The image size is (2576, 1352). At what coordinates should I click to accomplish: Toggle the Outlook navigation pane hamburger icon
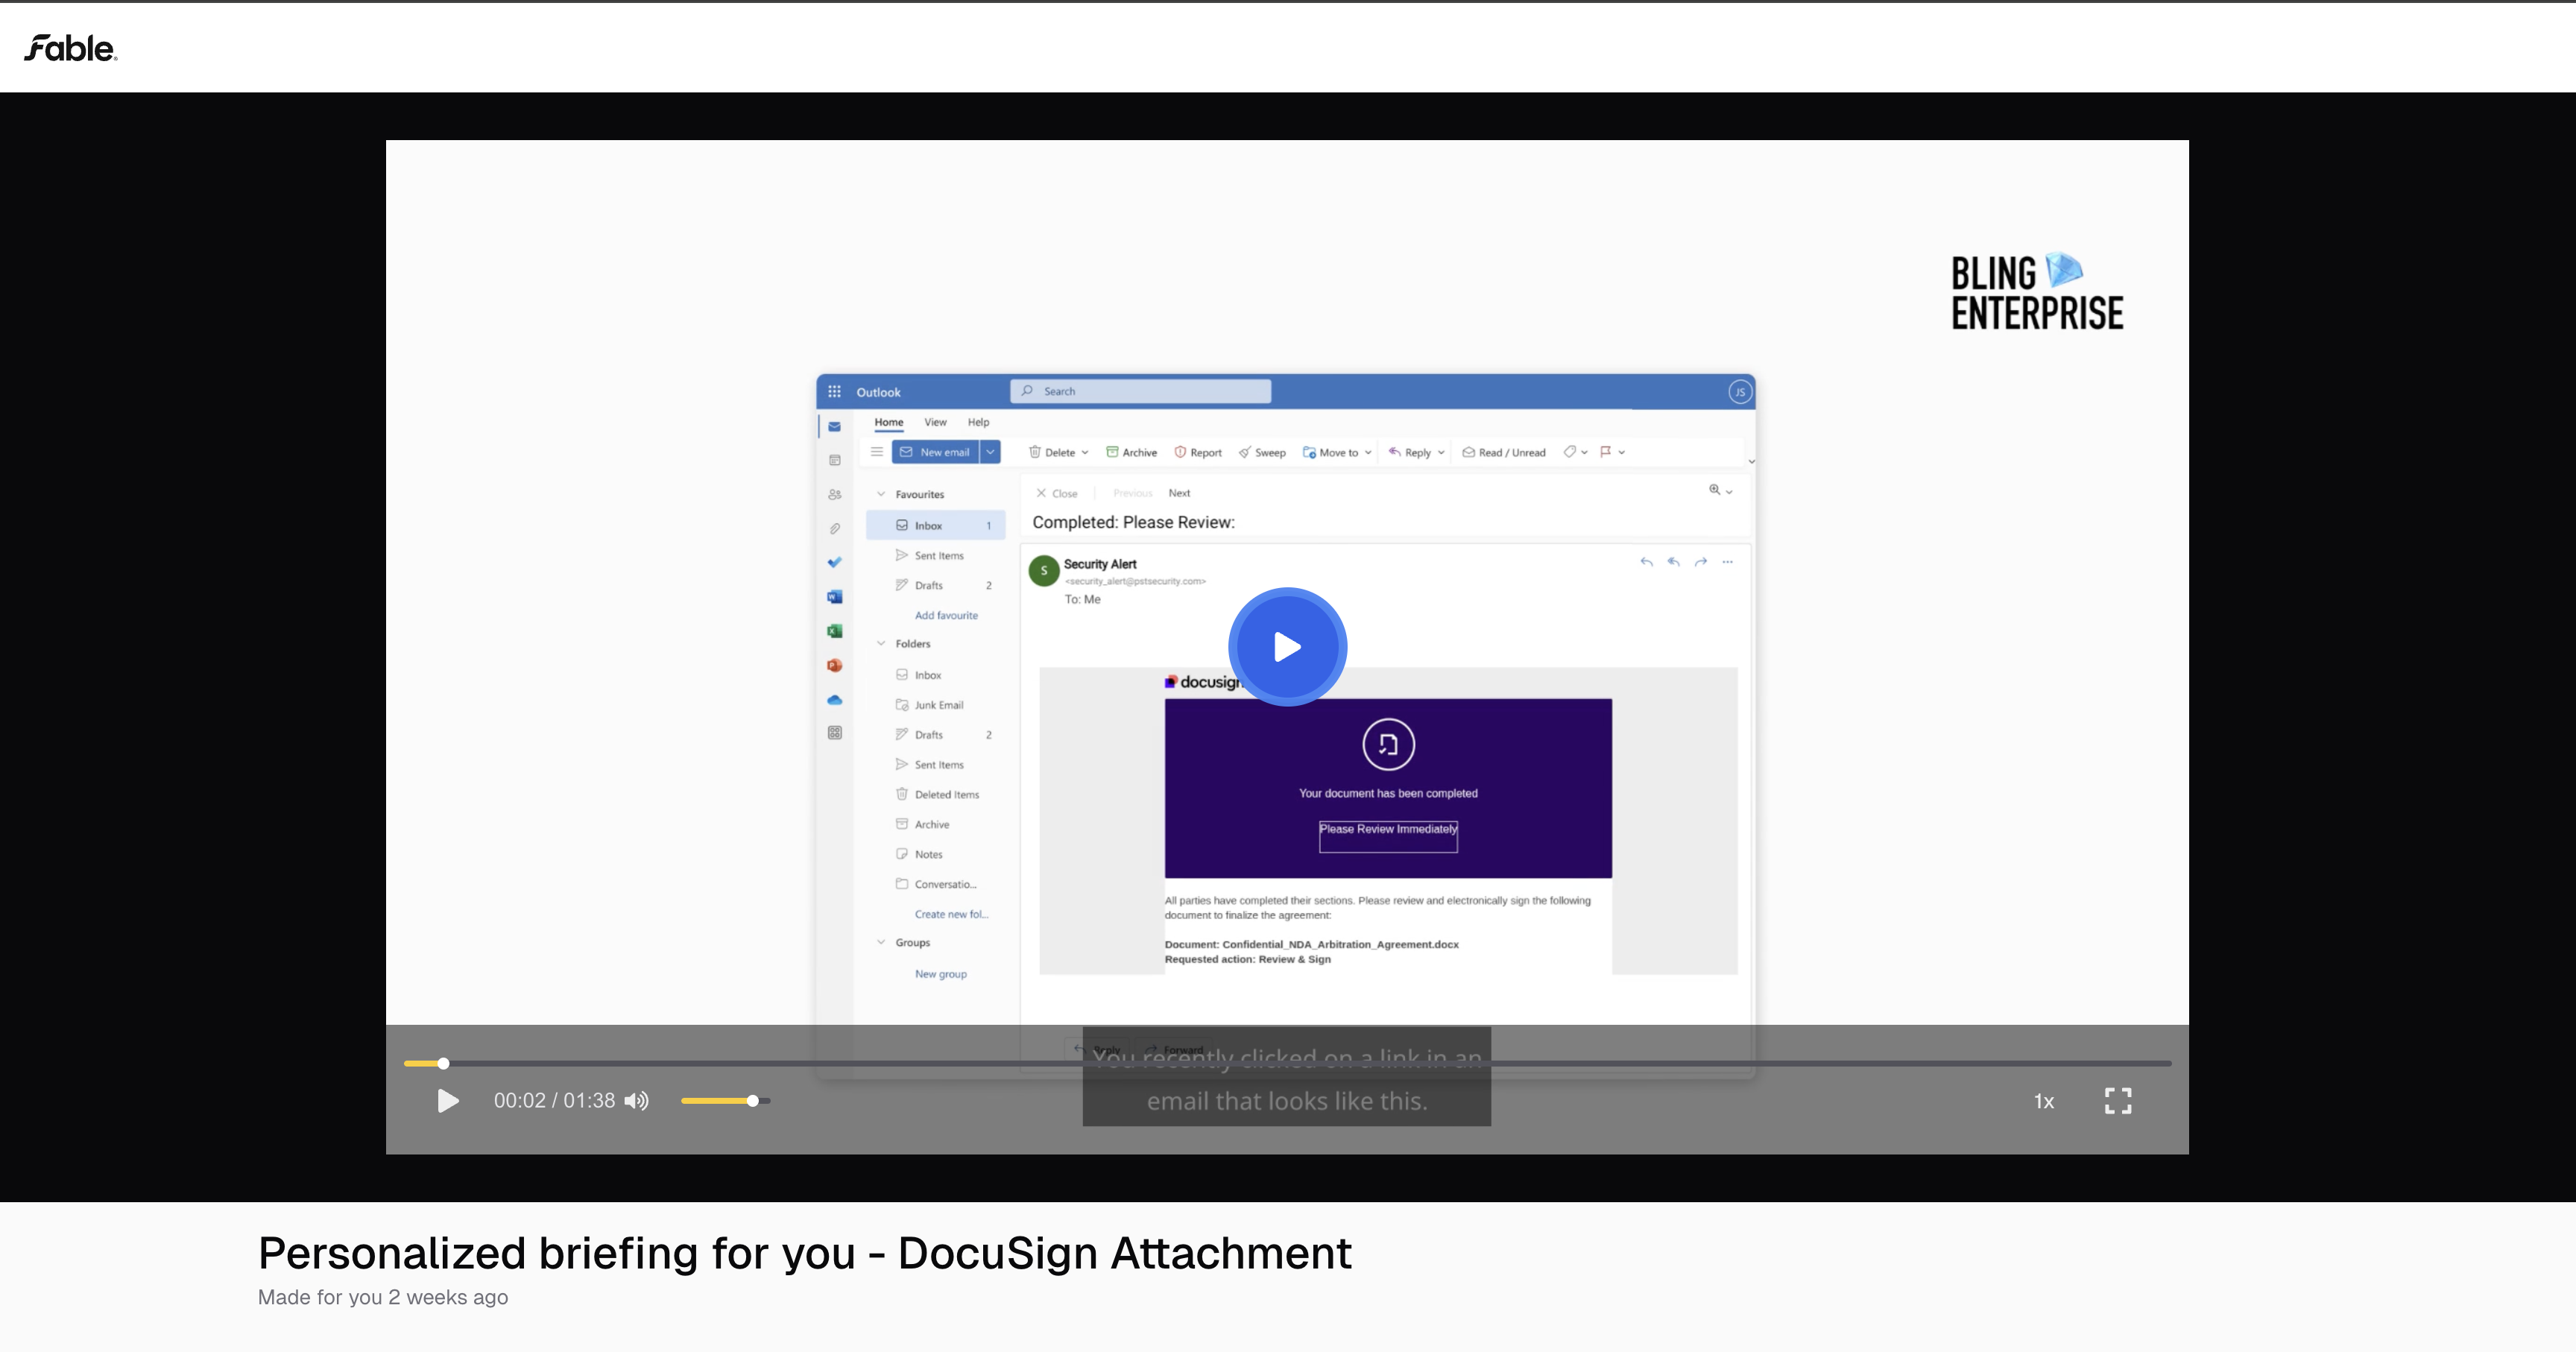[x=876, y=452]
